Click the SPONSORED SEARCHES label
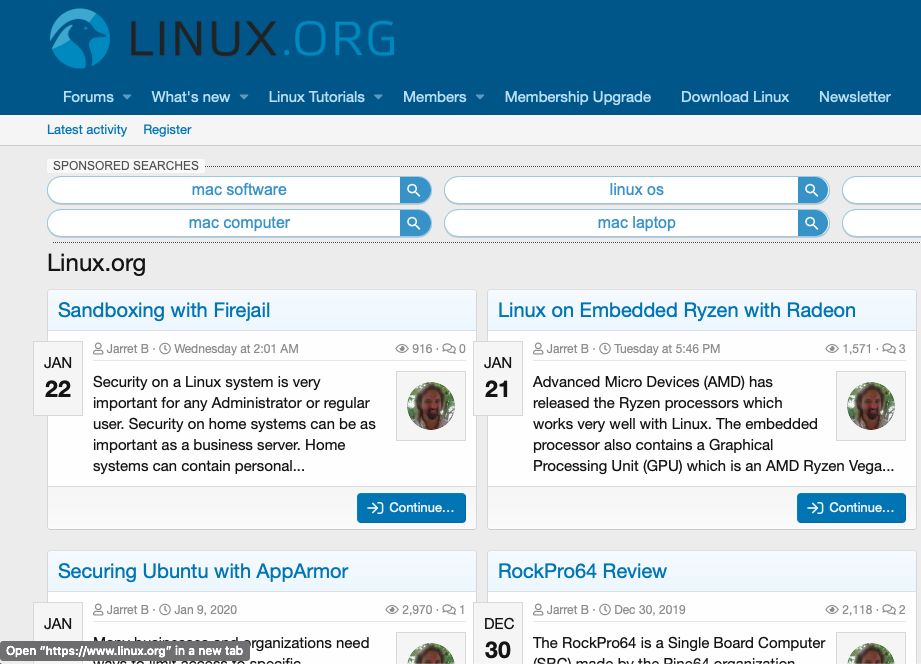 (x=126, y=166)
